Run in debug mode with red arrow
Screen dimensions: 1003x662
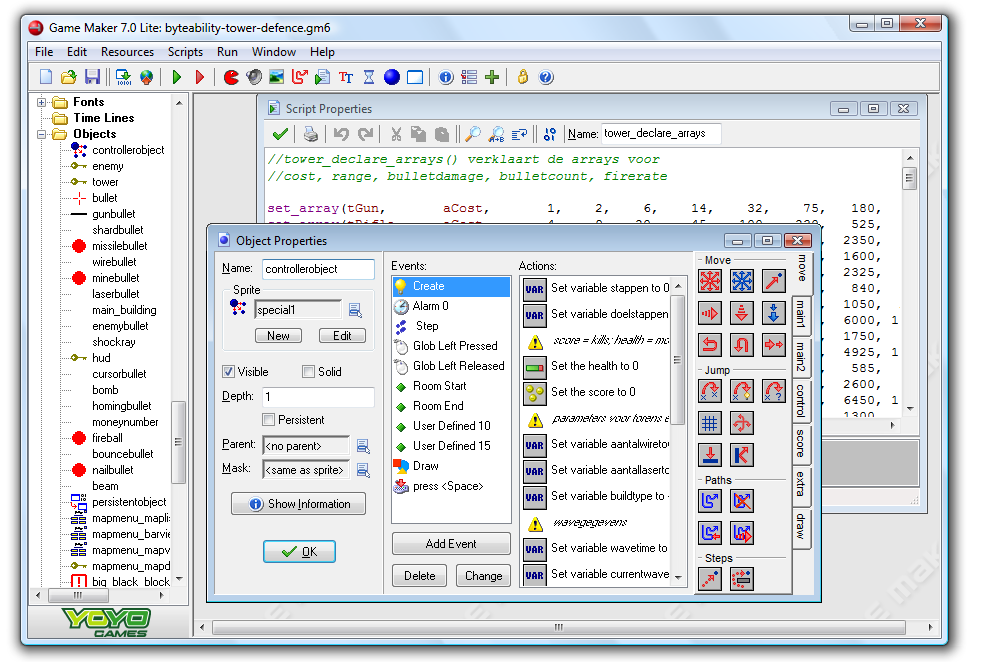200,77
